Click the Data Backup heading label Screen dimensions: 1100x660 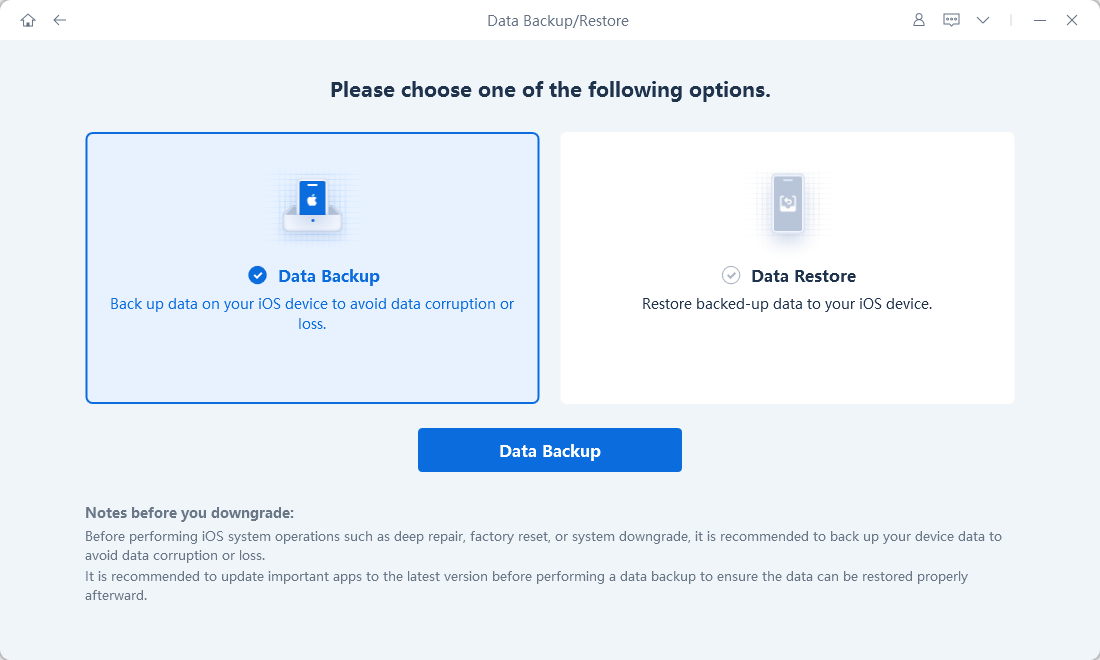tap(329, 276)
